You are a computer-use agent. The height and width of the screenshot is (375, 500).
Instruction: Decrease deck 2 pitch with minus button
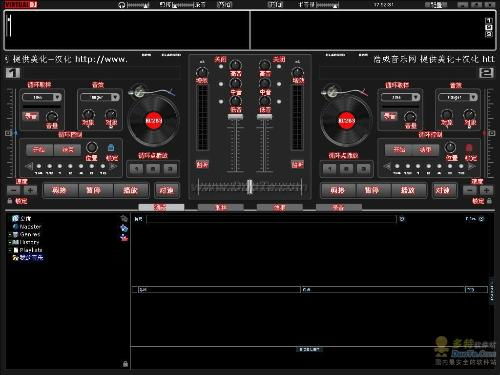(470, 190)
